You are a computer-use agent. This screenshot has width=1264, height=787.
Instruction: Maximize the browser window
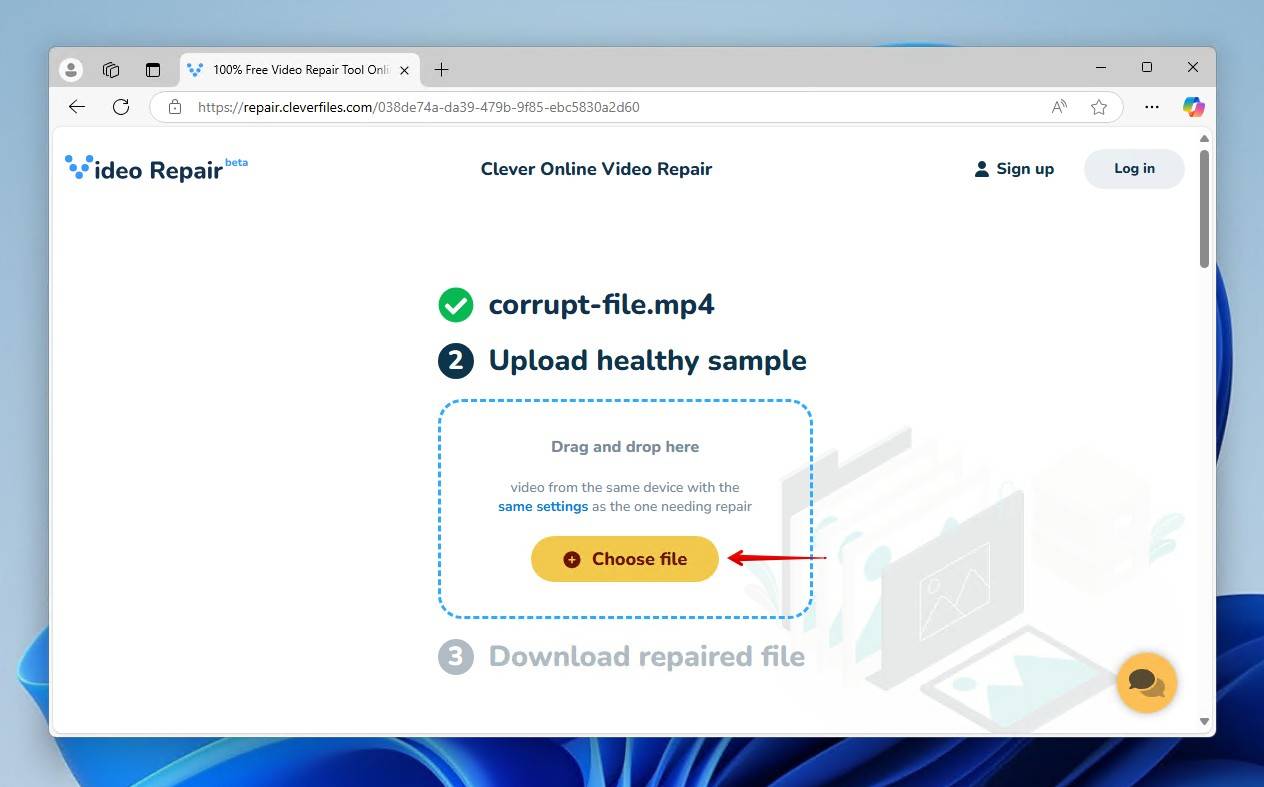pos(1147,67)
